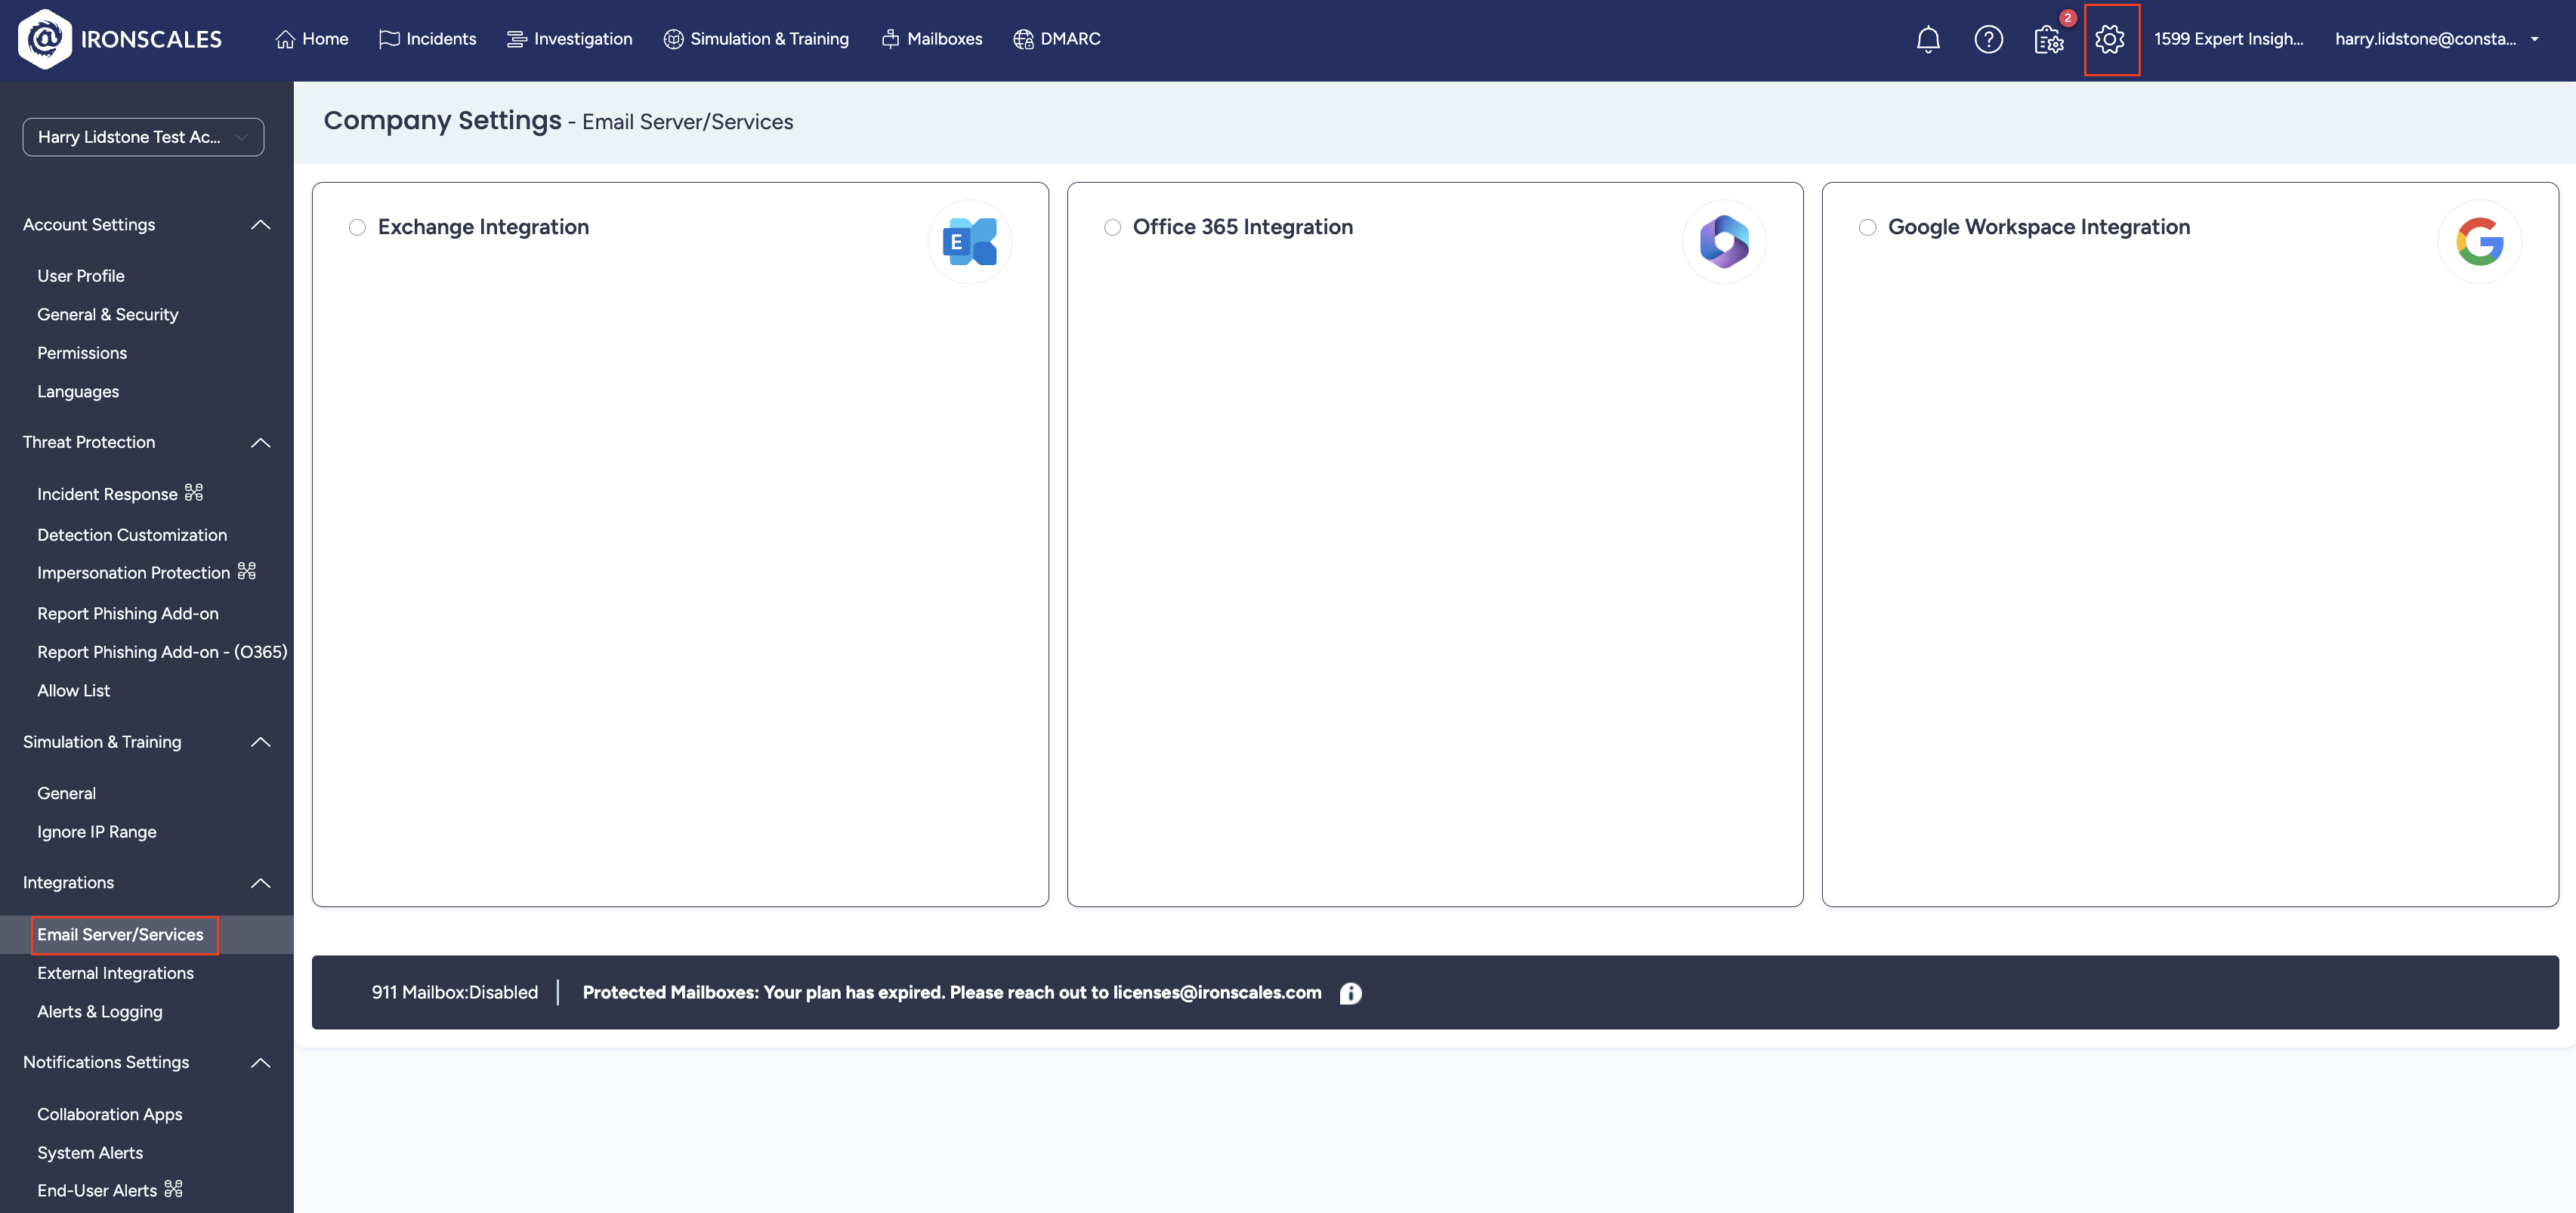Click the notifications bell icon
The width and height of the screenshot is (2576, 1213).
point(1927,40)
